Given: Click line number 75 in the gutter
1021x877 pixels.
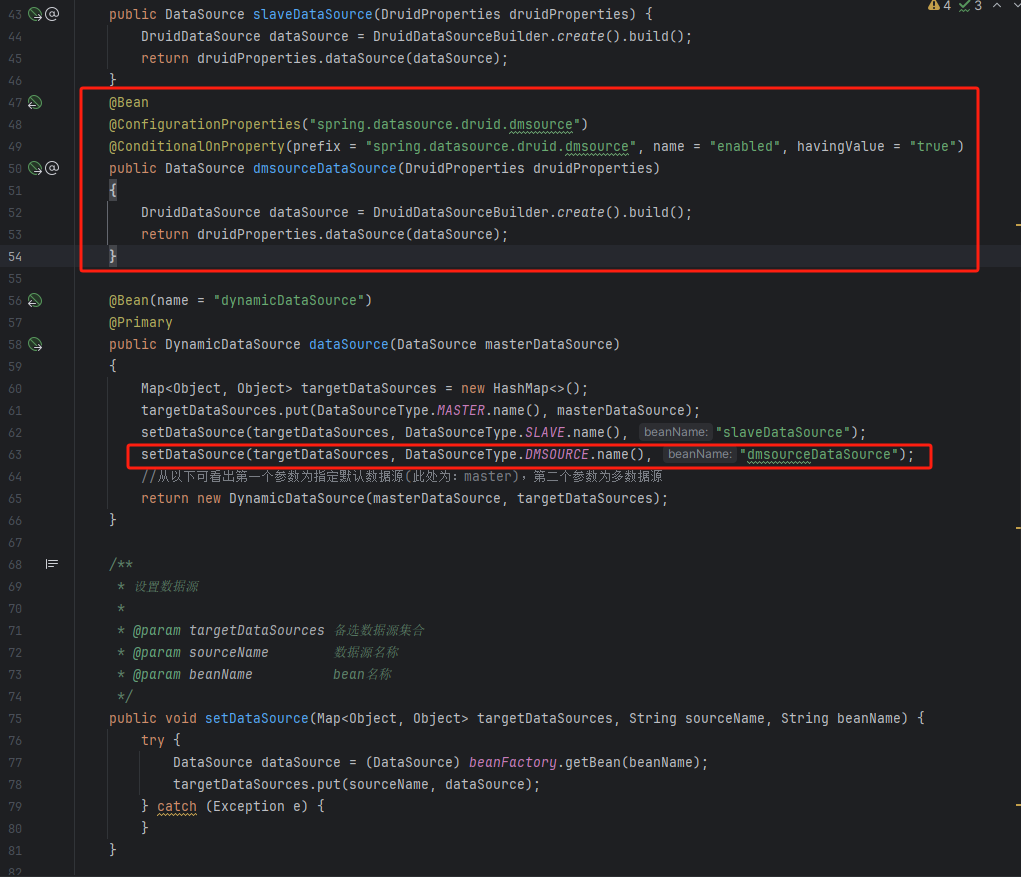Looking at the screenshot, I should [x=15, y=719].
